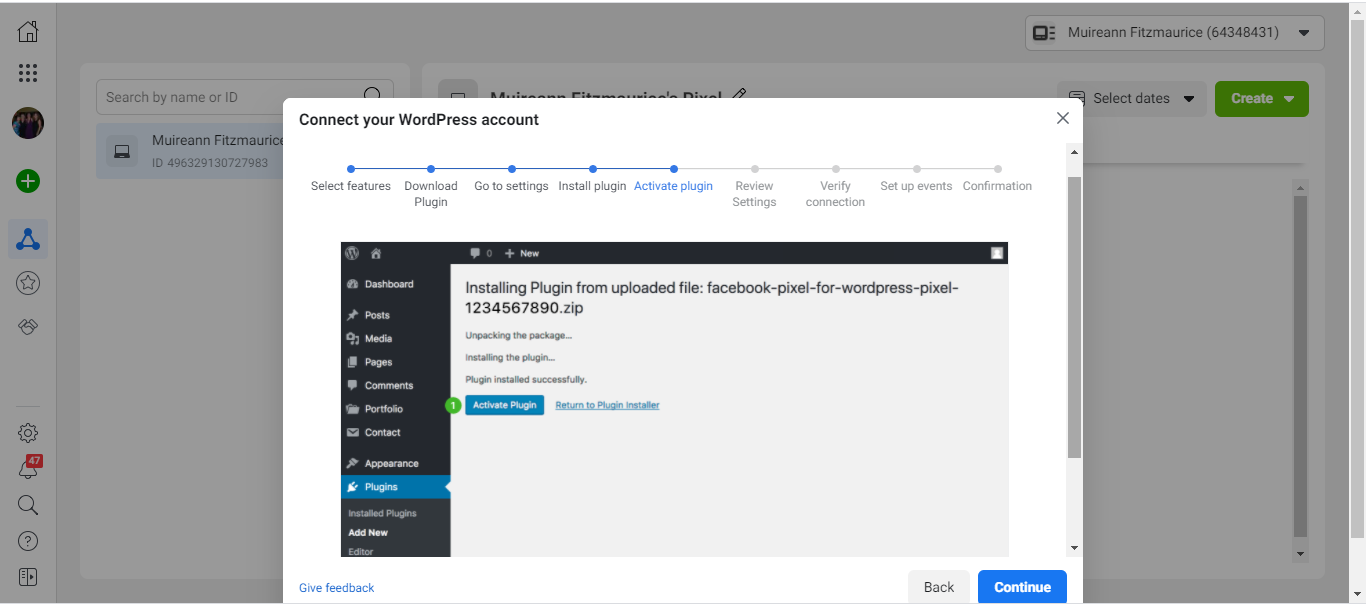
Task: Click the handshake Partner Integrations icon
Action: click(x=28, y=327)
